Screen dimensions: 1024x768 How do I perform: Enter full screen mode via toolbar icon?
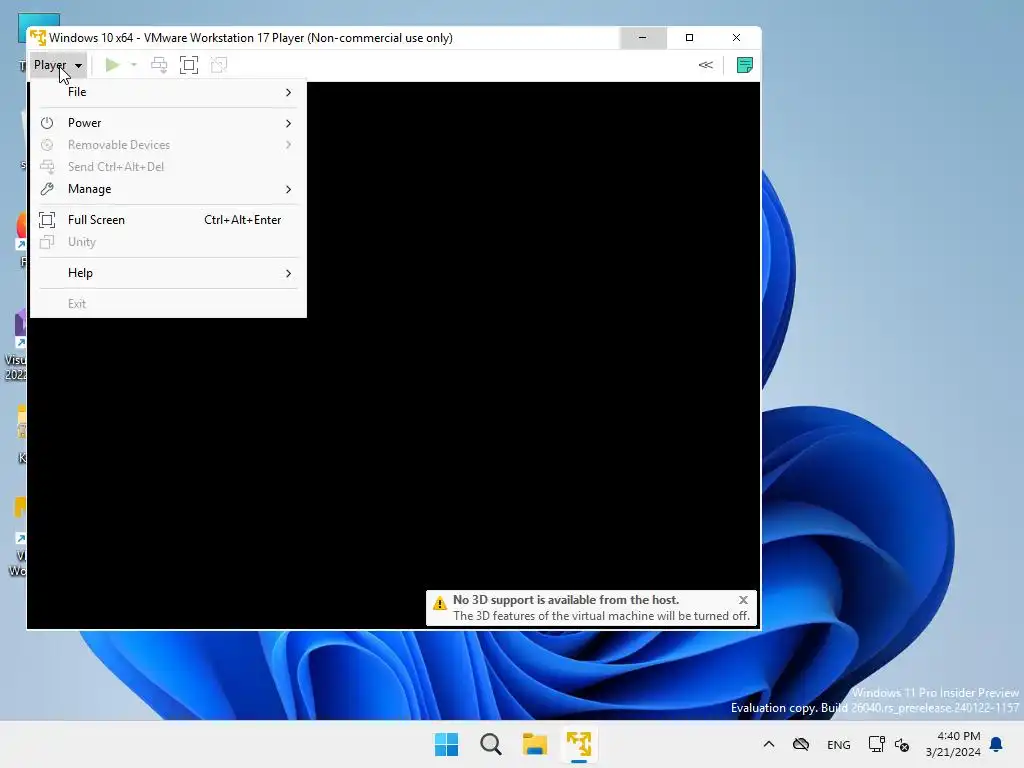point(189,65)
